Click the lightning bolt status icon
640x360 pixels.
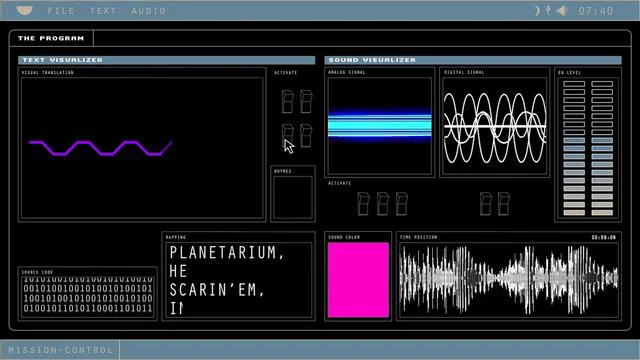point(549,11)
